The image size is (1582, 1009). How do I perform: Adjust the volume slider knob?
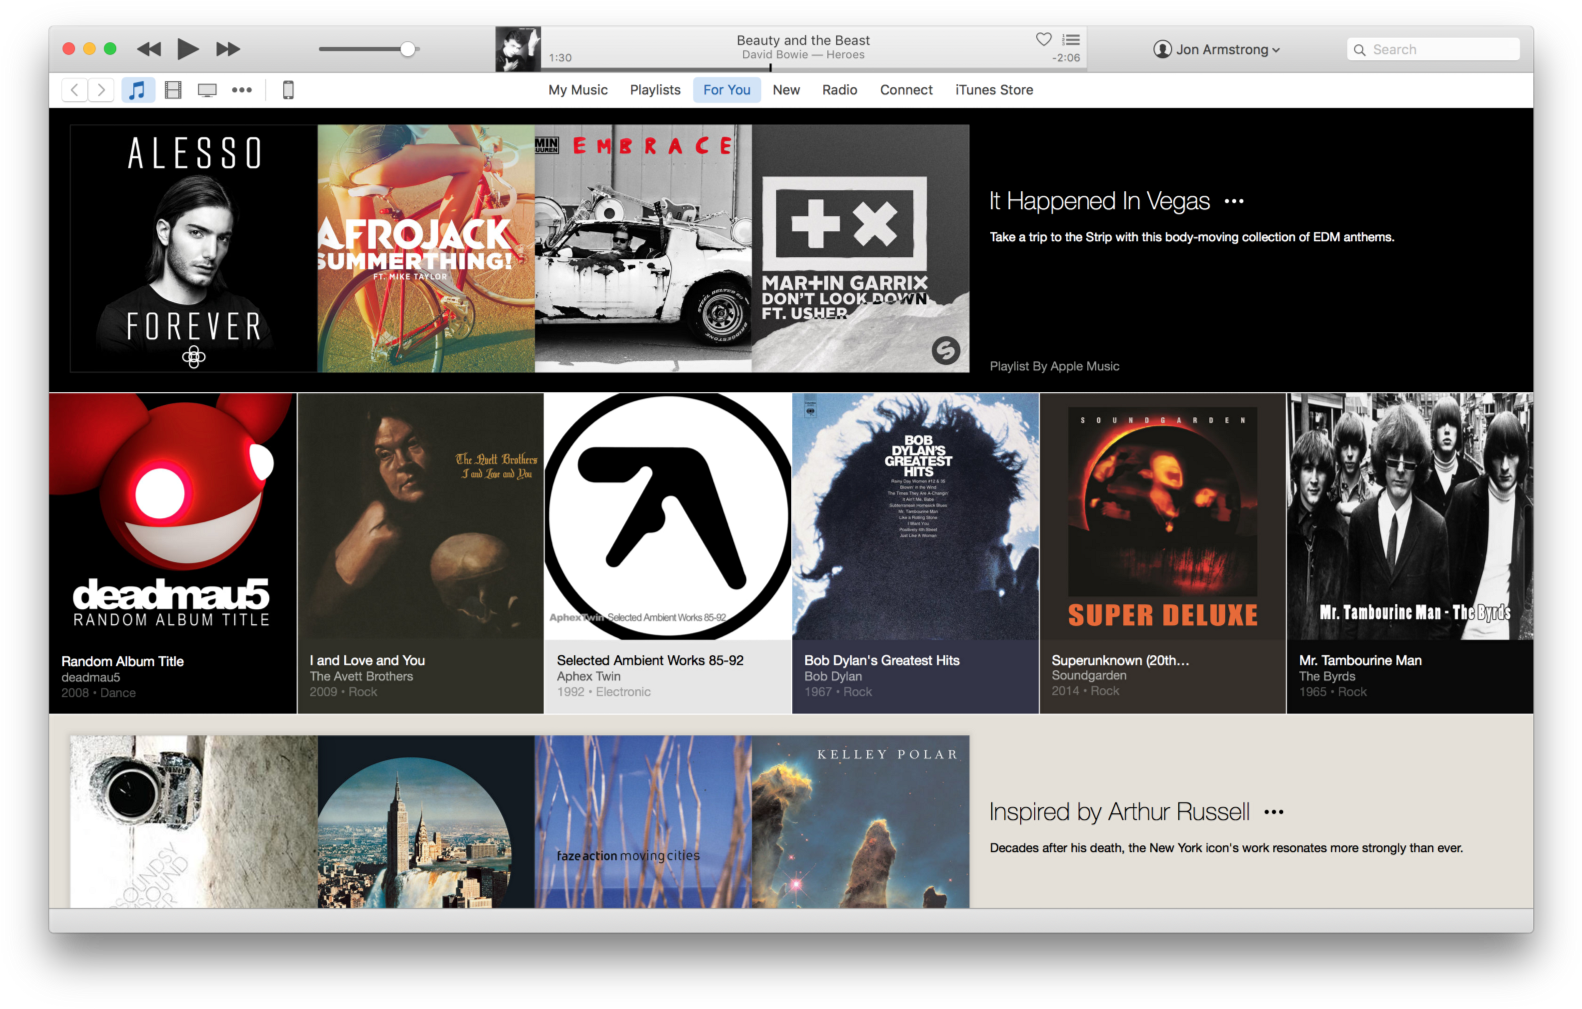coord(408,49)
